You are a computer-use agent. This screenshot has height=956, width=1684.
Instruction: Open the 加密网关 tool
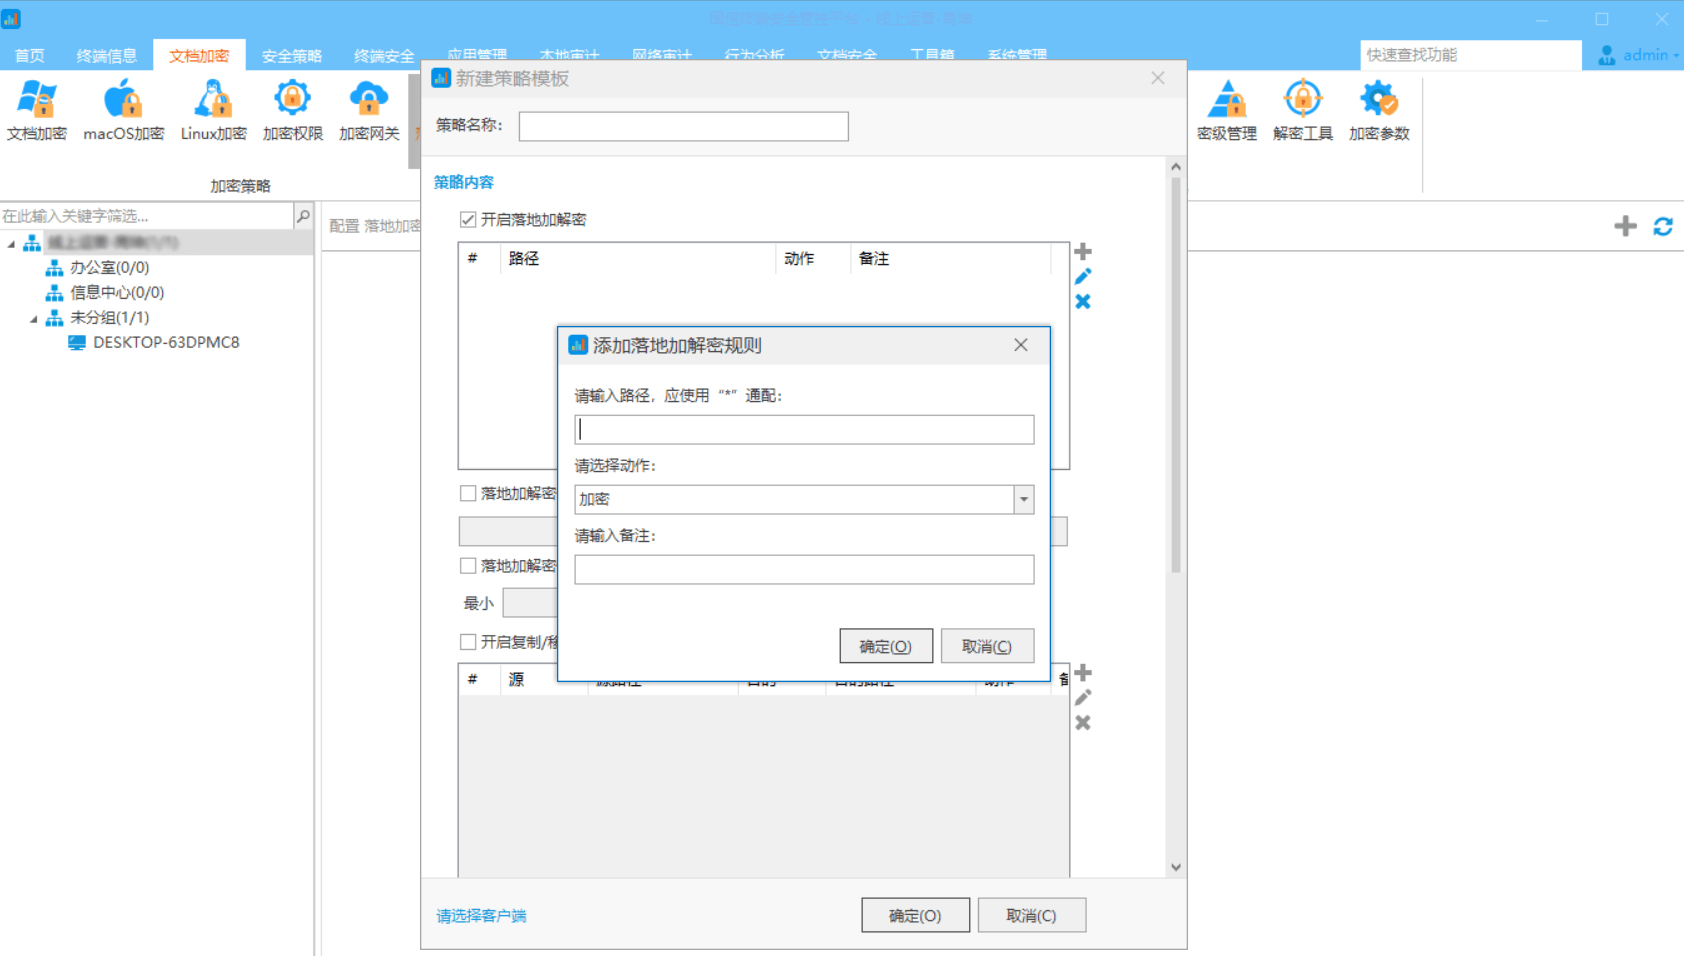369,110
